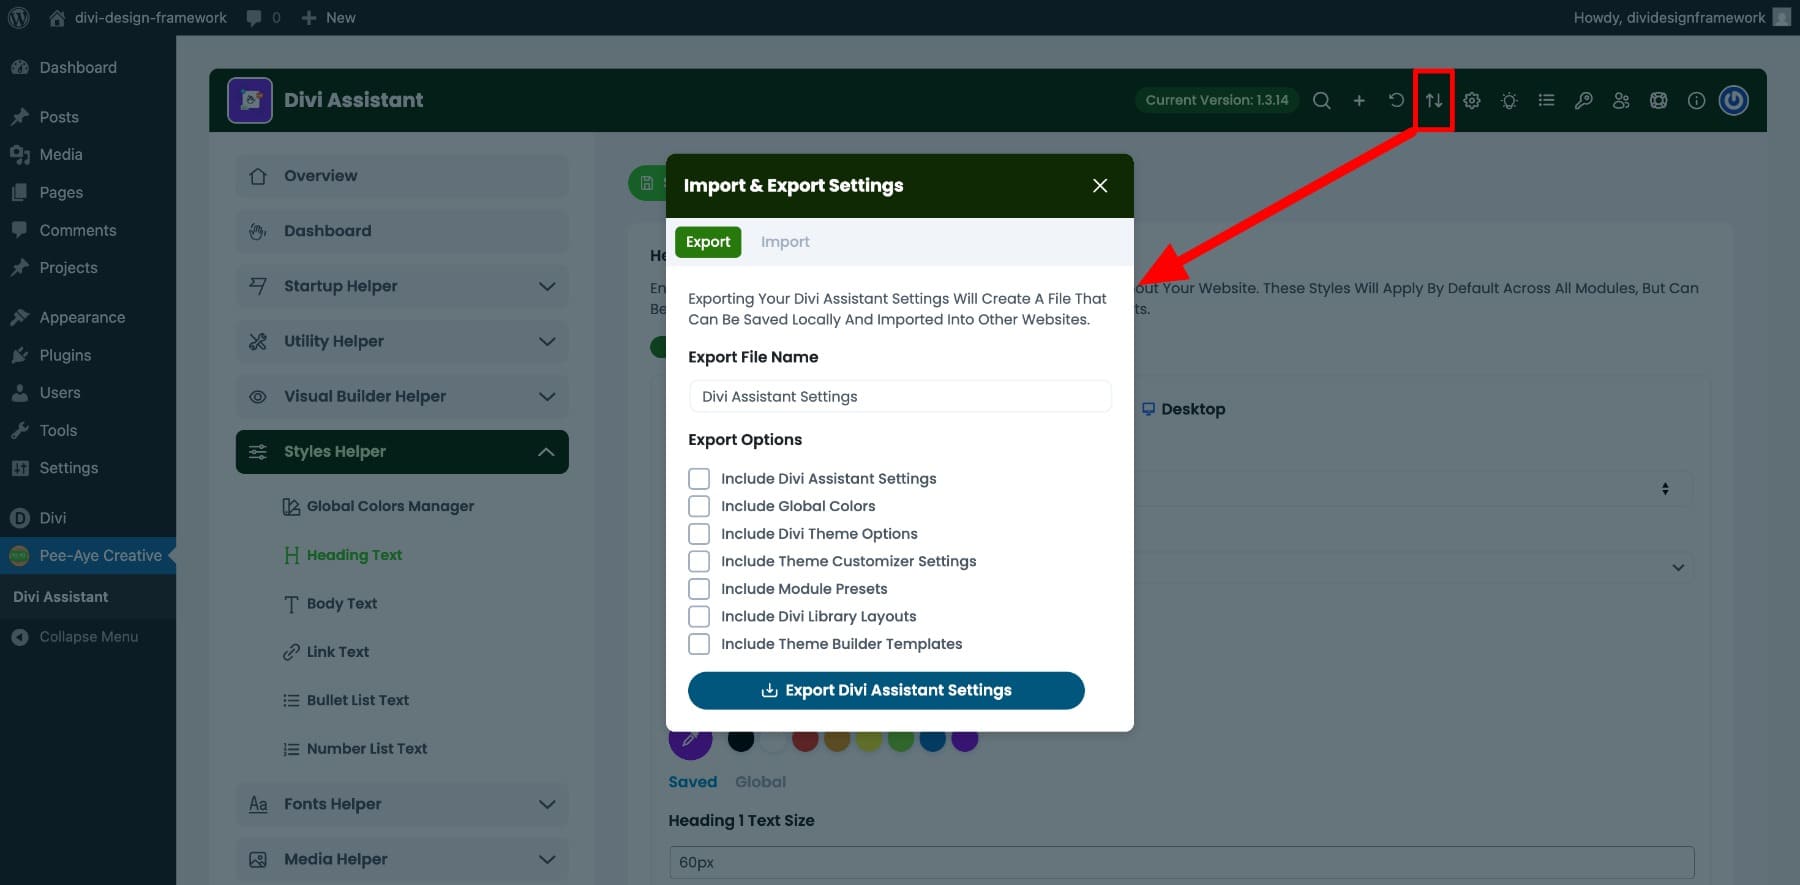The height and width of the screenshot is (885, 1800).
Task: Switch to the Import tab
Action: click(785, 242)
